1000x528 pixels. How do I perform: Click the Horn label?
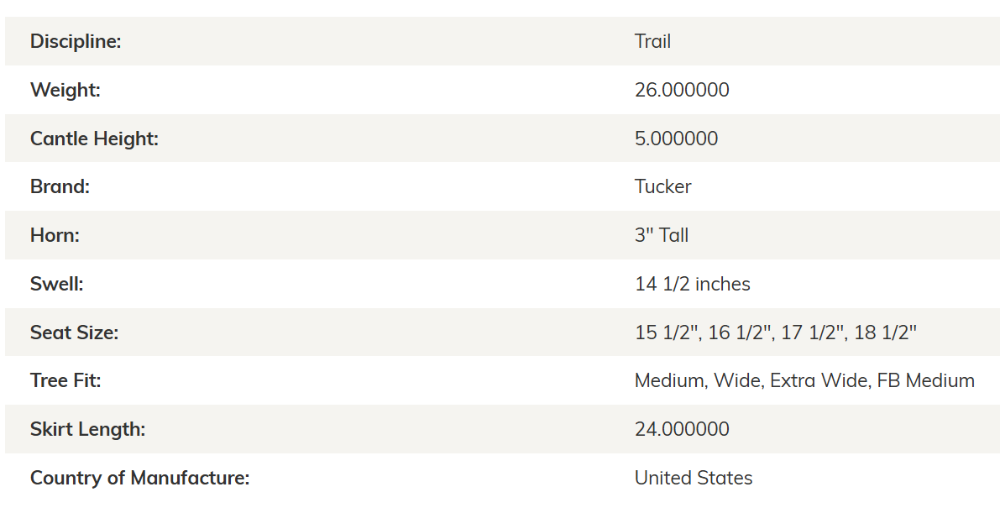(x=55, y=235)
